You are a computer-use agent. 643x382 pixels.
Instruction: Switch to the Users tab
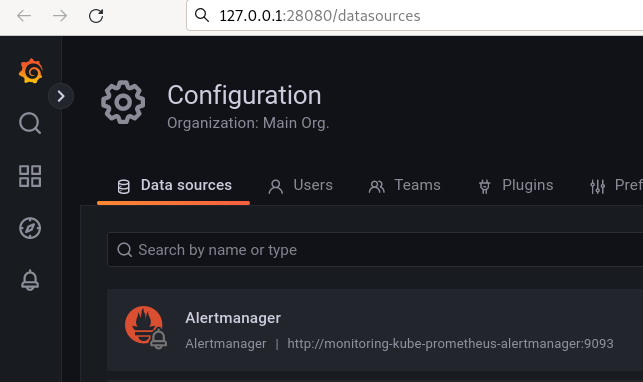tap(300, 186)
